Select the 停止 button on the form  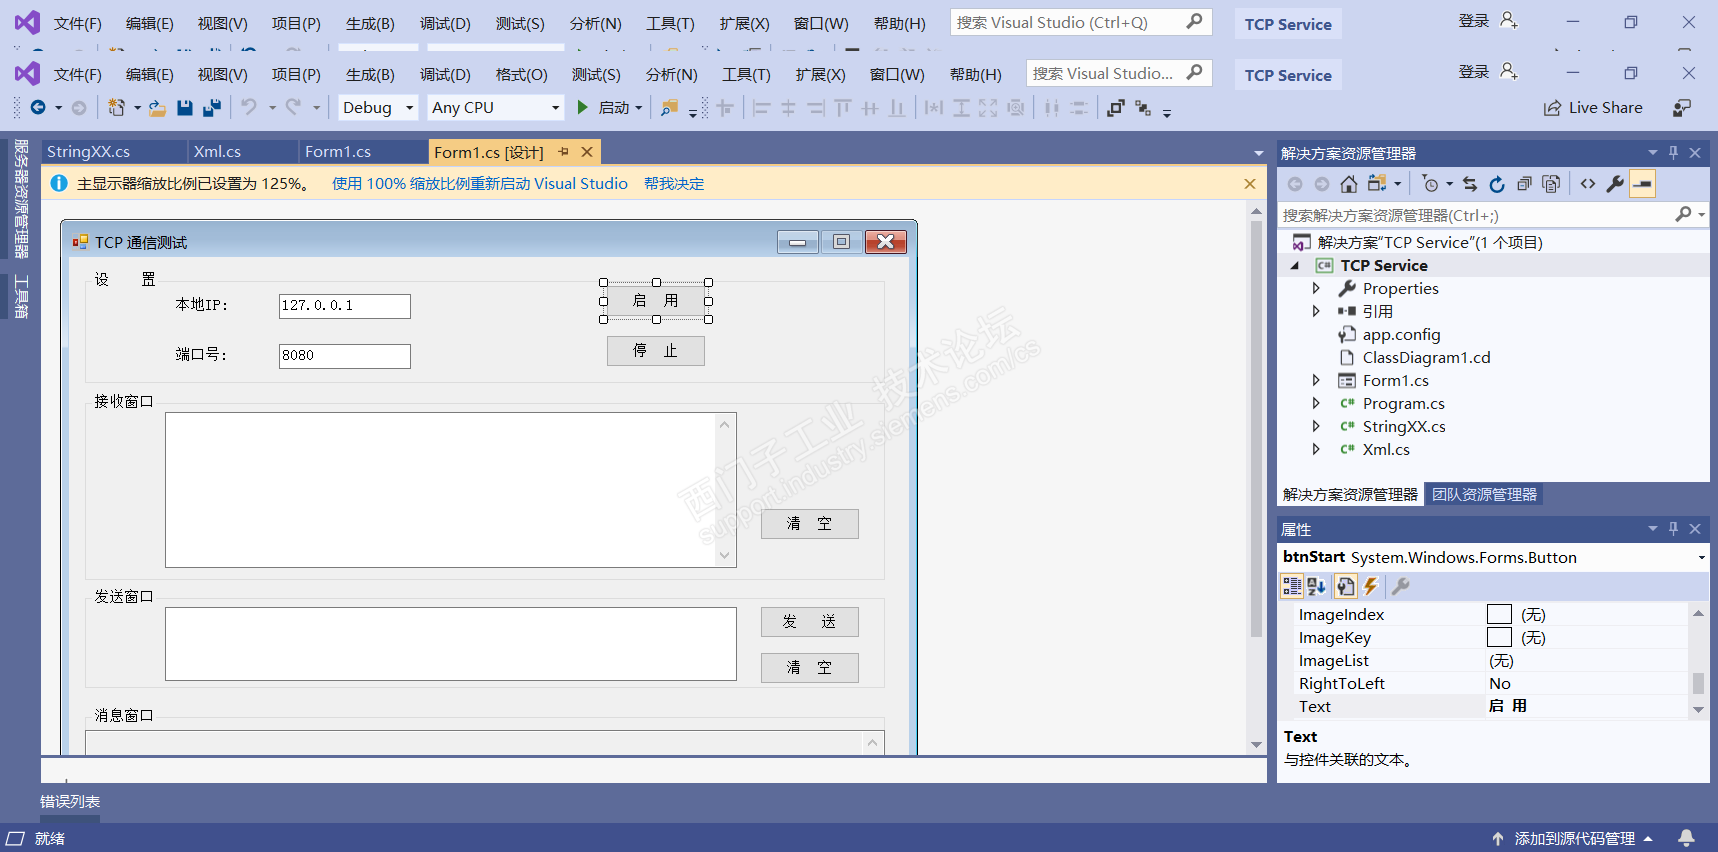coord(656,351)
